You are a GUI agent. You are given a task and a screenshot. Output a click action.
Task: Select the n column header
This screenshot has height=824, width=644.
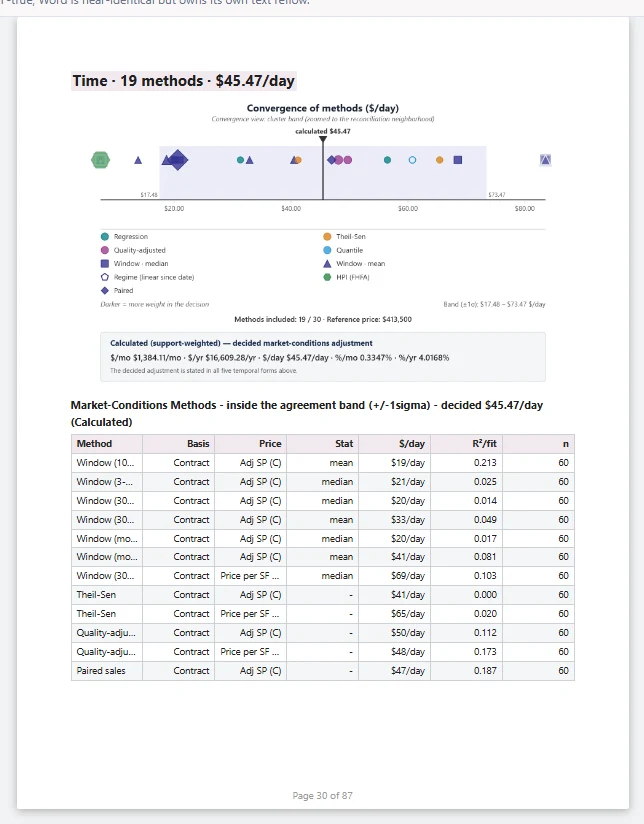pyautogui.click(x=538, y=444)
